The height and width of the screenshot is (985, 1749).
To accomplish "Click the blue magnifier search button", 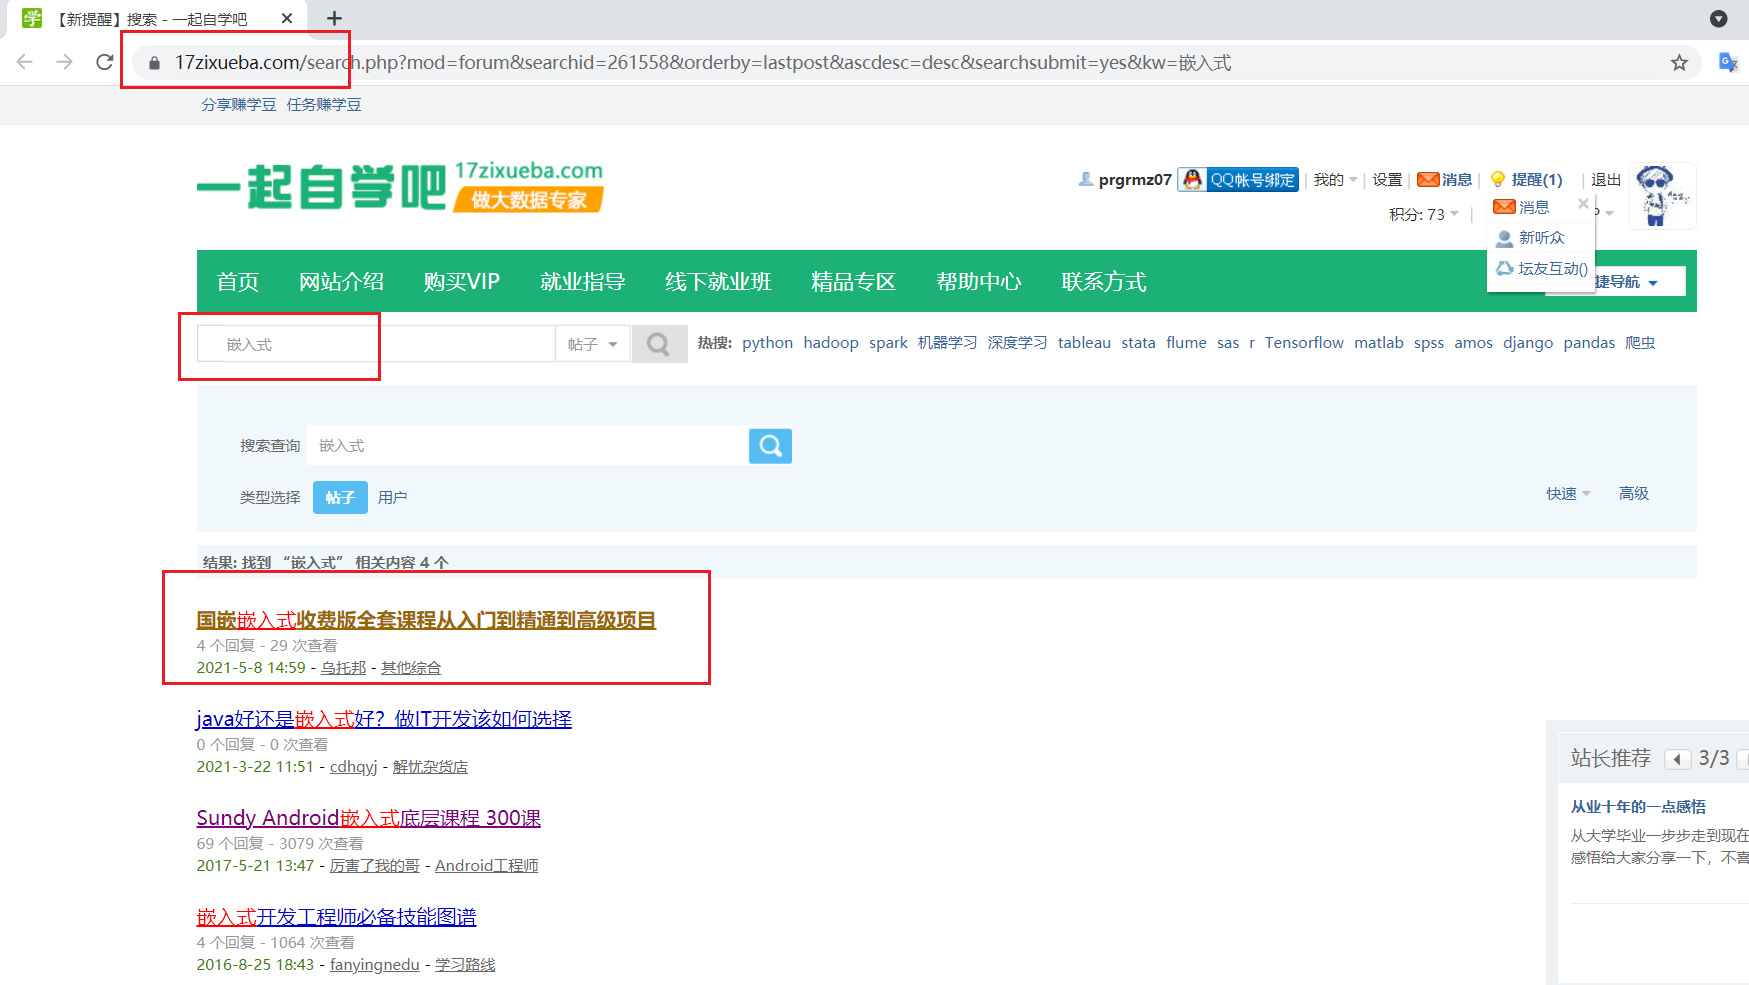I will coord(770,446).
